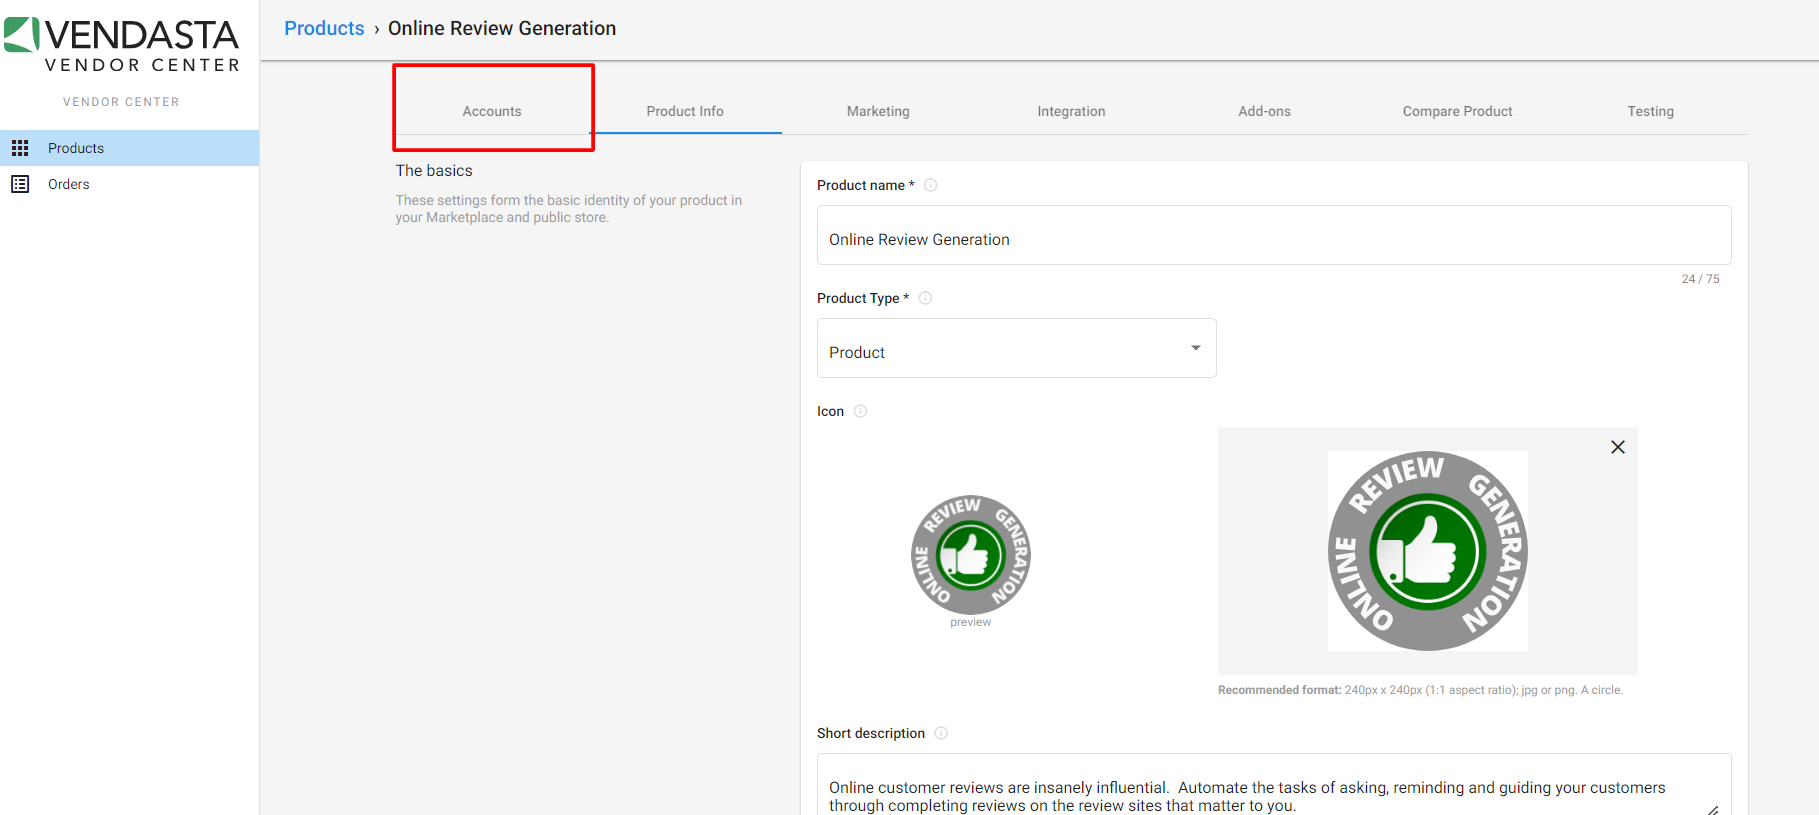Open the Marketing tab
1819x815 pixels.
[878, 111]
